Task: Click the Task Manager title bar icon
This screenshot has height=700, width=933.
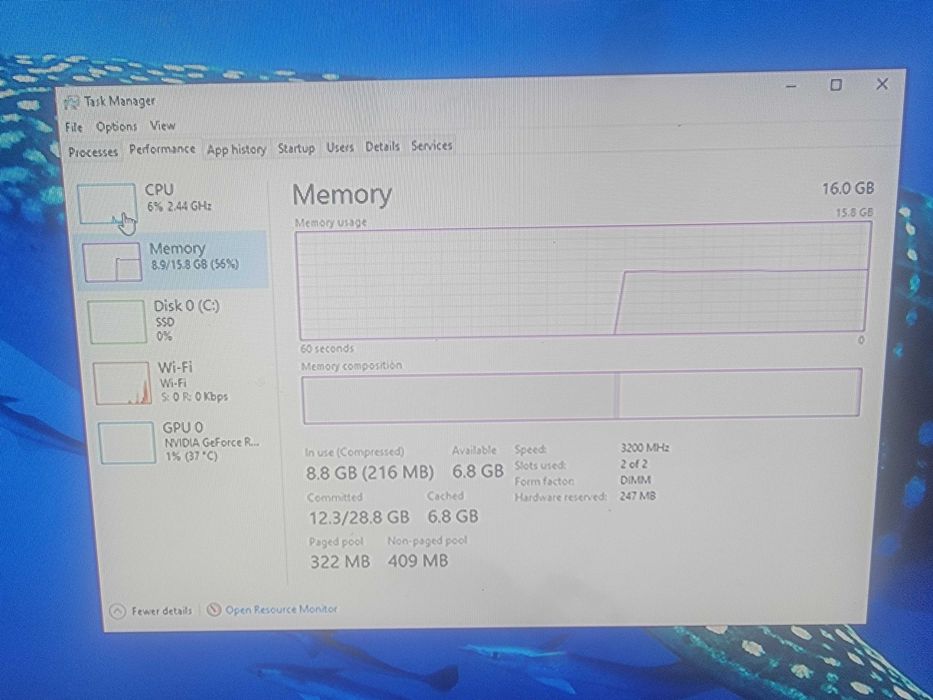Action: tap(71, 103)
